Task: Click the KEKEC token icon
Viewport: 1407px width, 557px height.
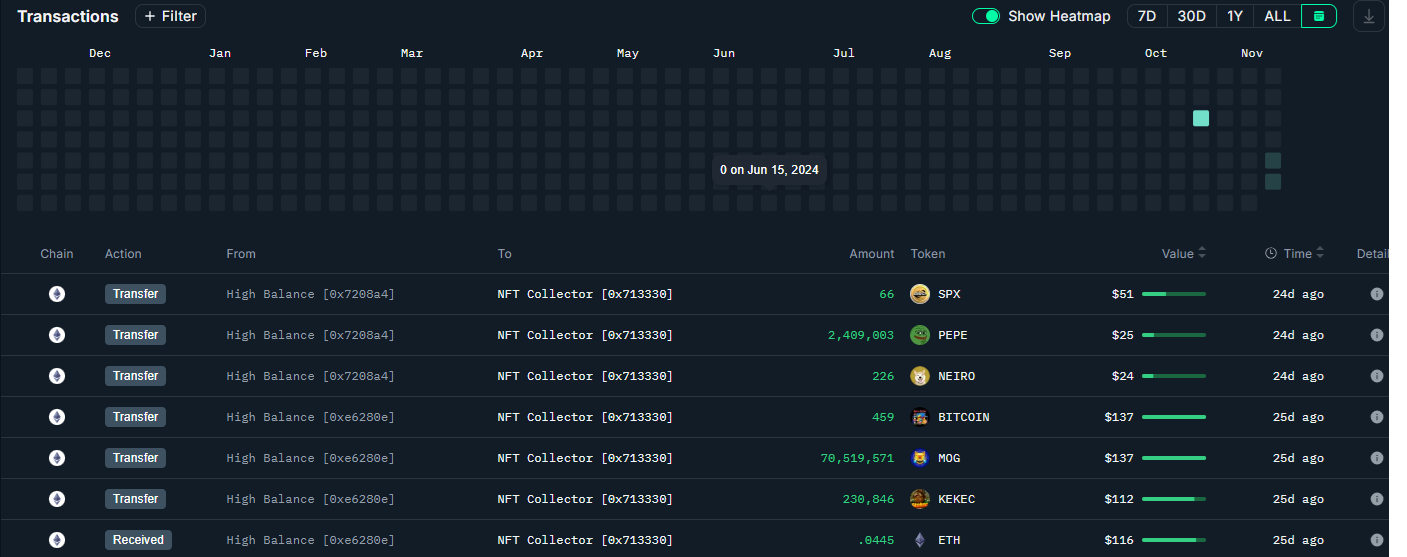Action: [920, 499]
